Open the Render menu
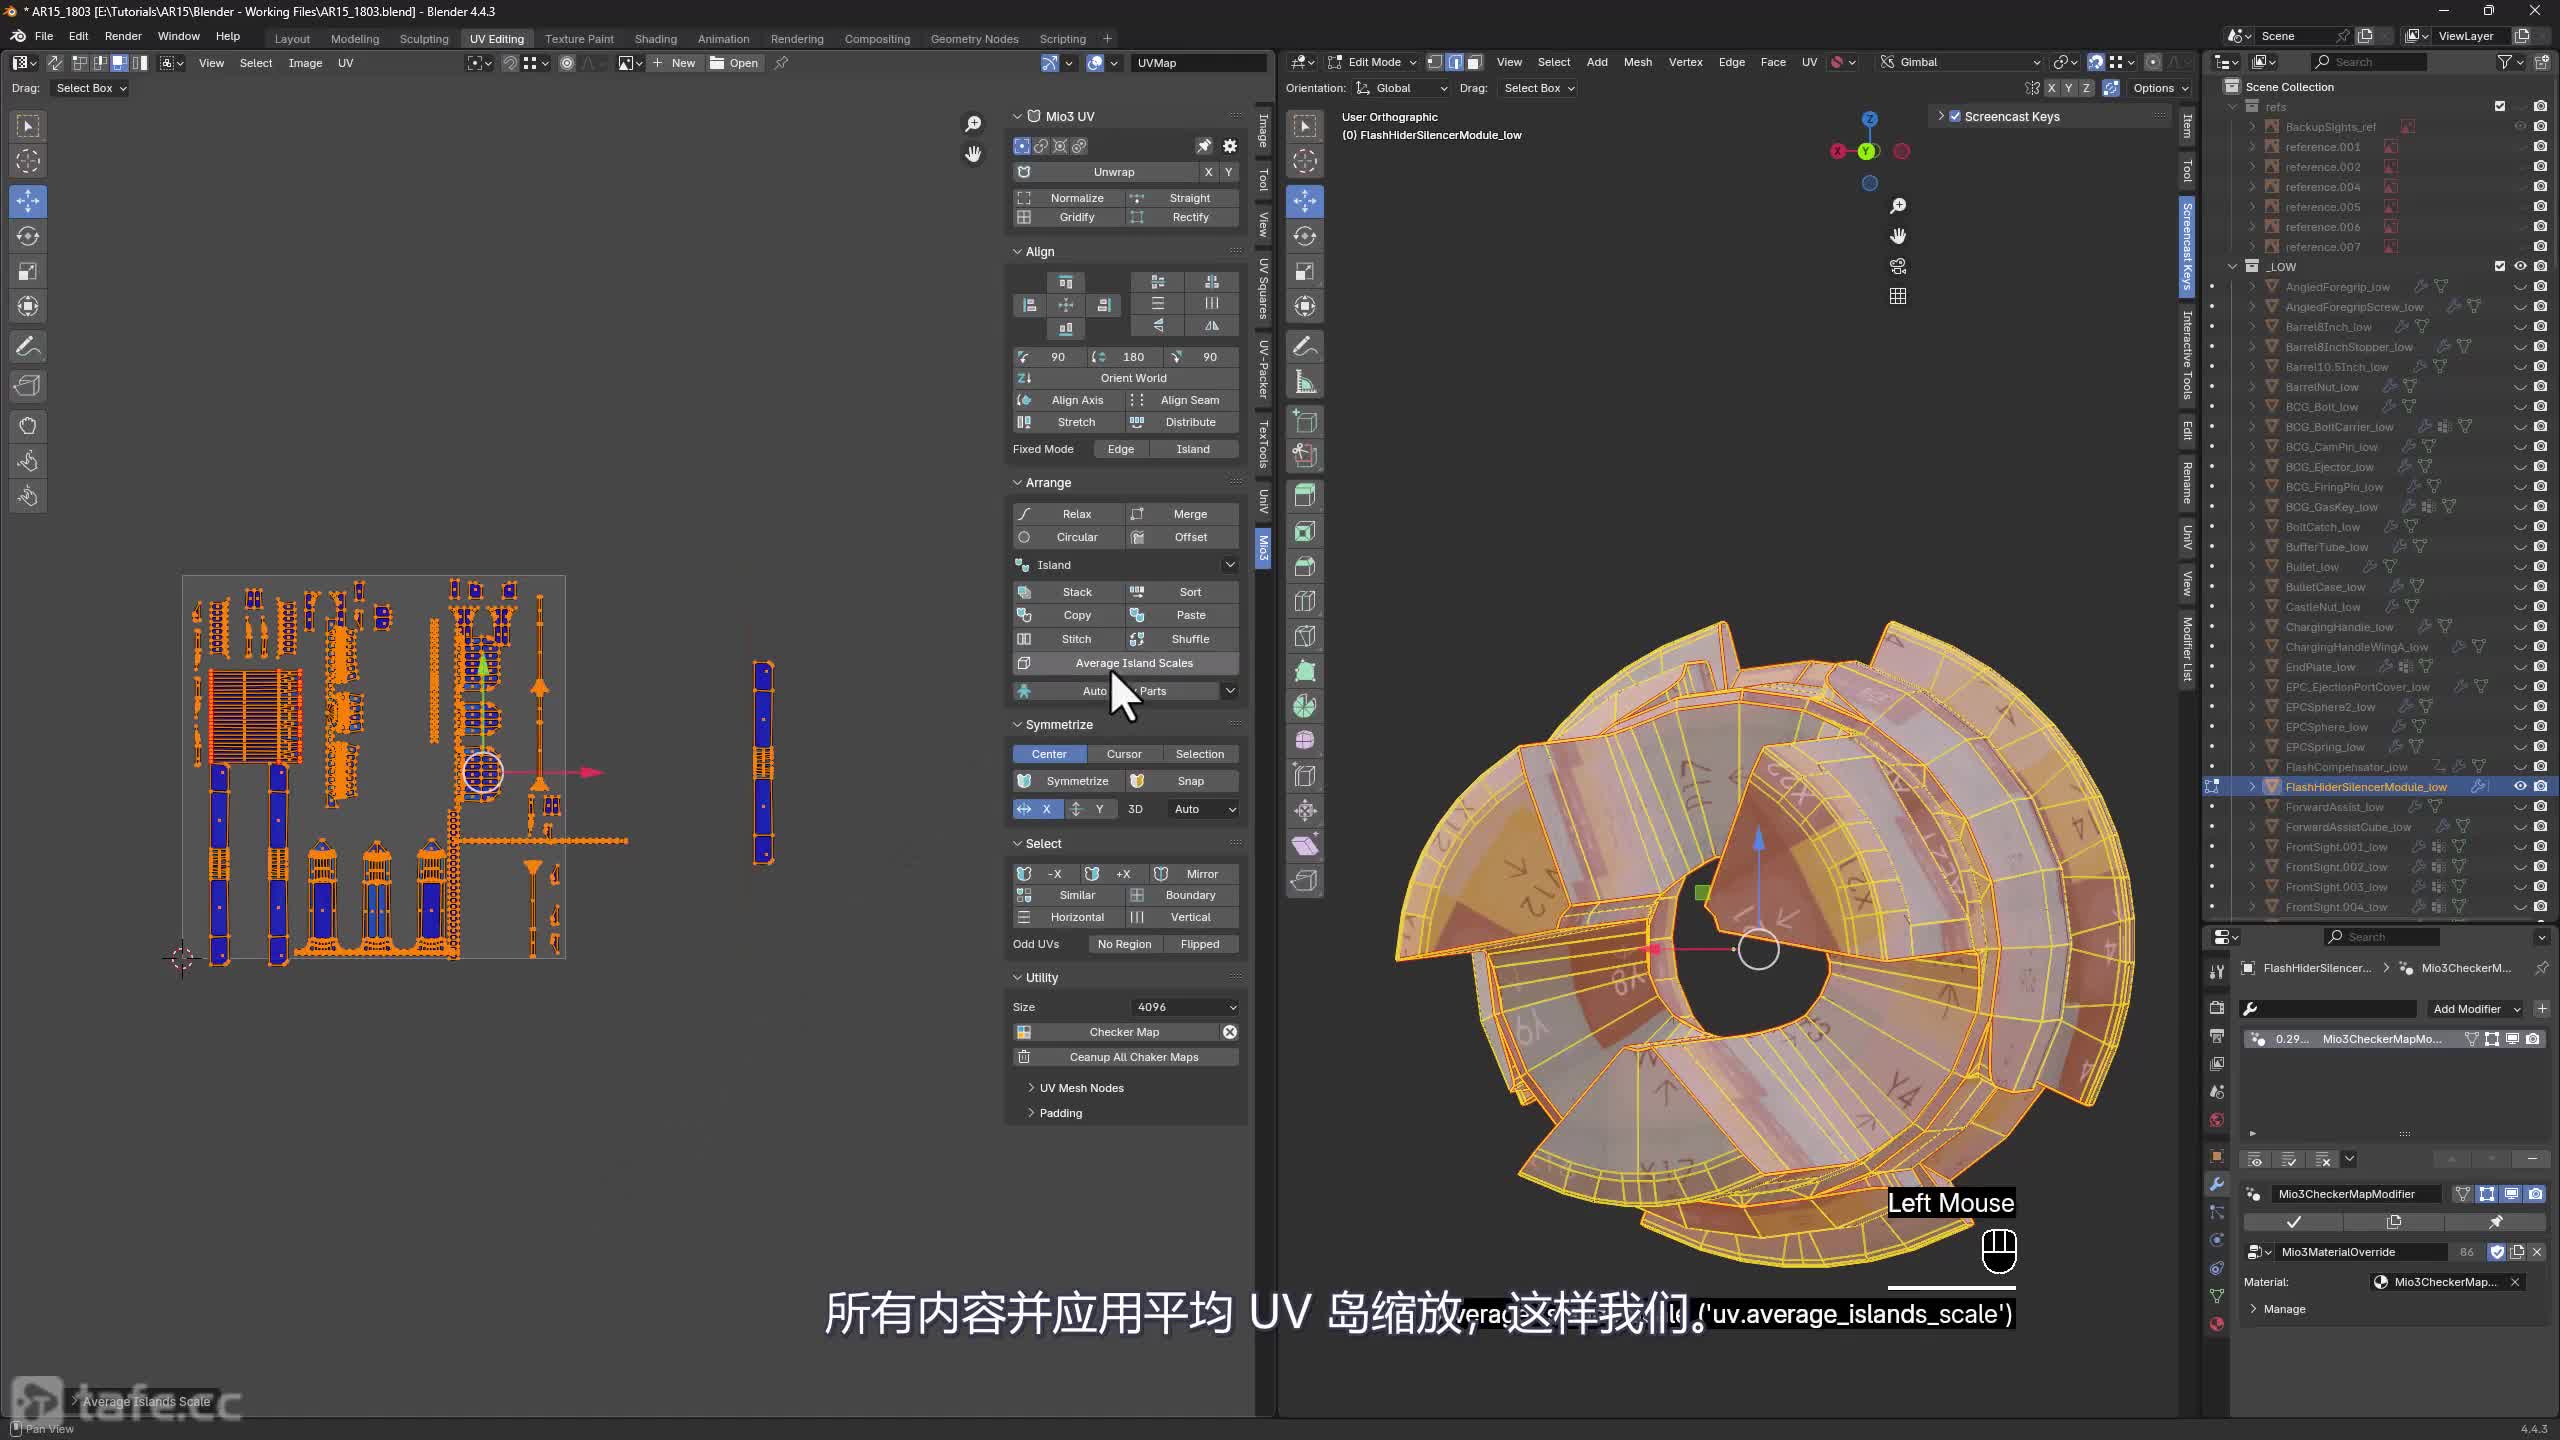 click(x=123, y=36)
